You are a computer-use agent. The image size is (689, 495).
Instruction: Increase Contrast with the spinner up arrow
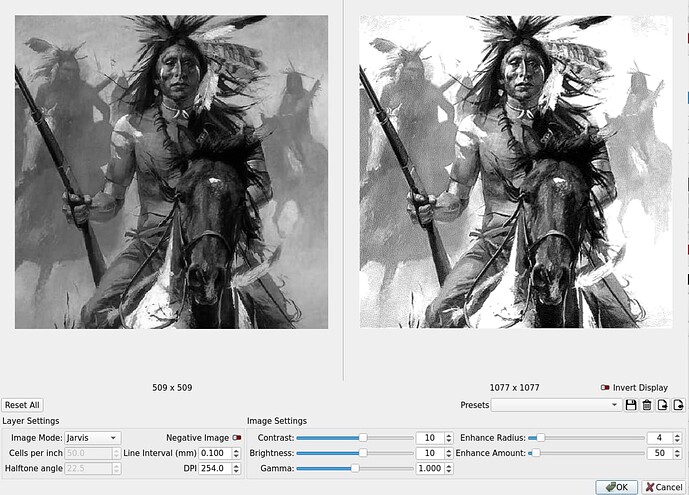click(x=449, y=435)
